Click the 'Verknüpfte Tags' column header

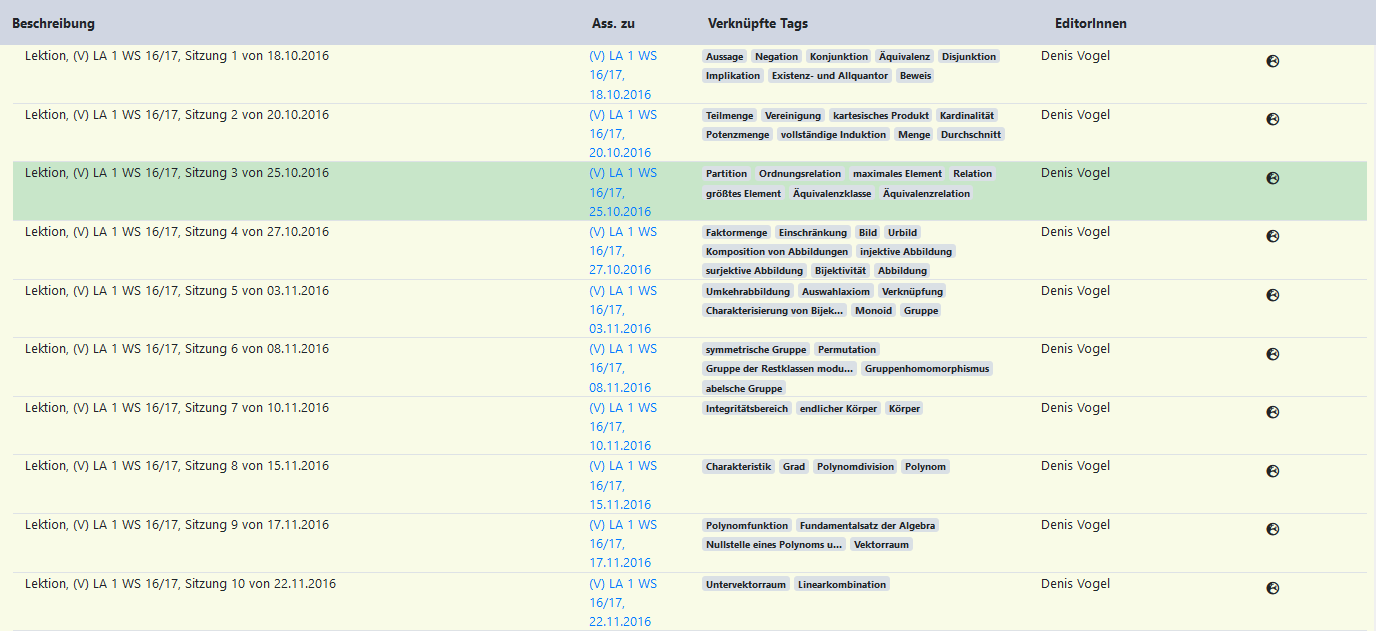757,23
